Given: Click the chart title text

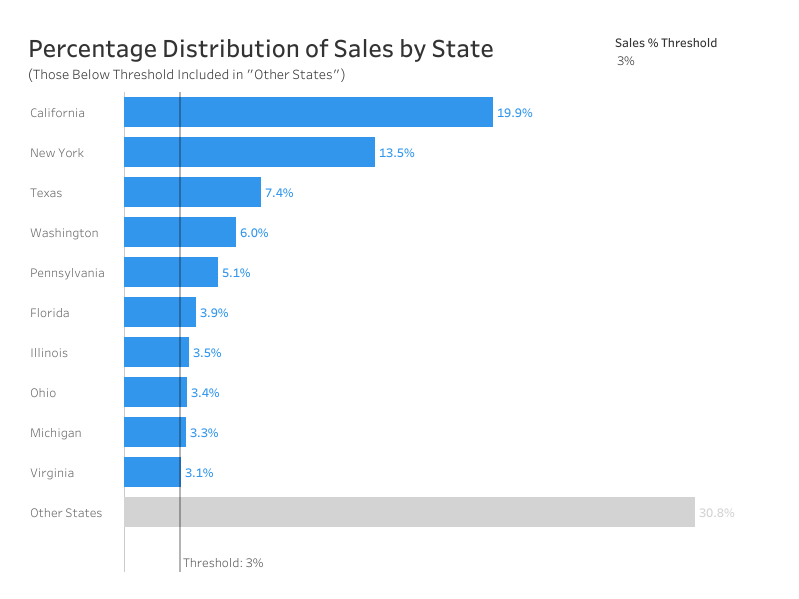Looking at the screenshot, I should click(x=260, y=49).
